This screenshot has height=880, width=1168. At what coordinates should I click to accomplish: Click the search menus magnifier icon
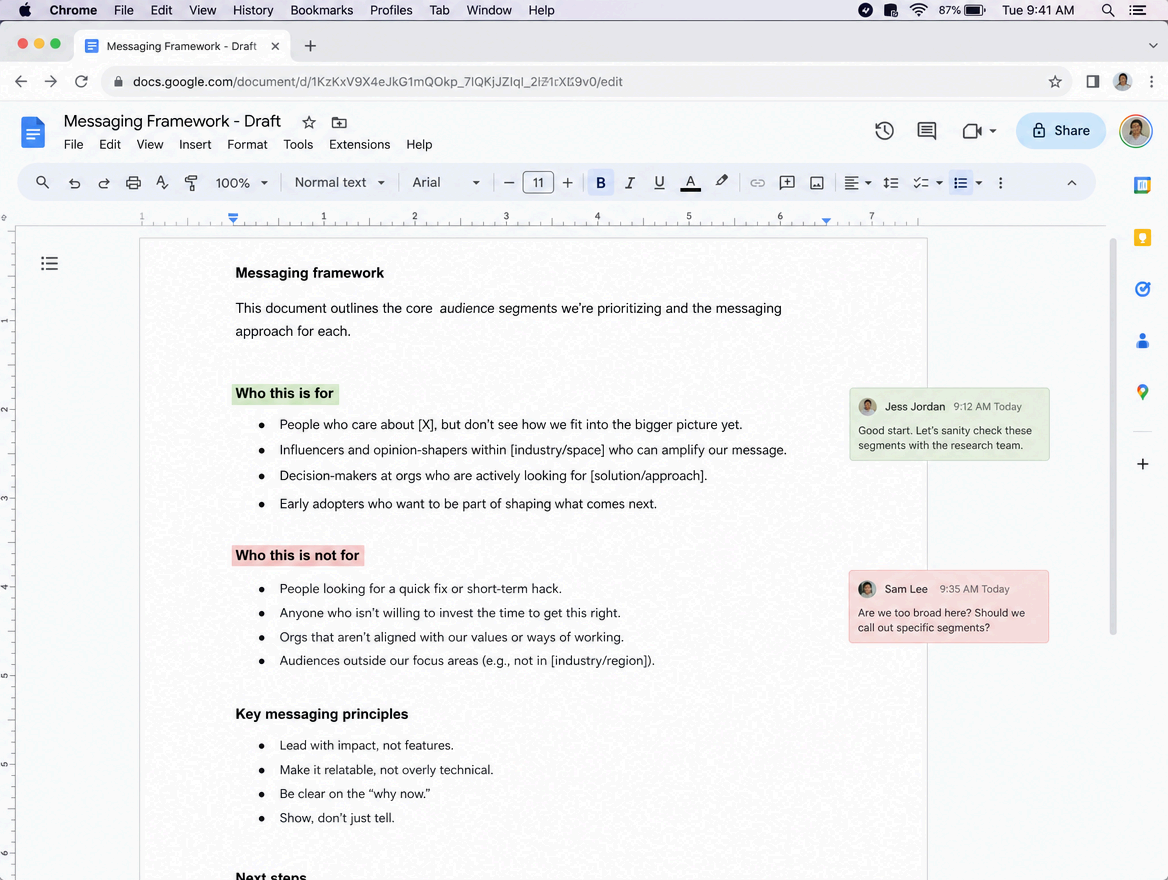tap(42, 183)
